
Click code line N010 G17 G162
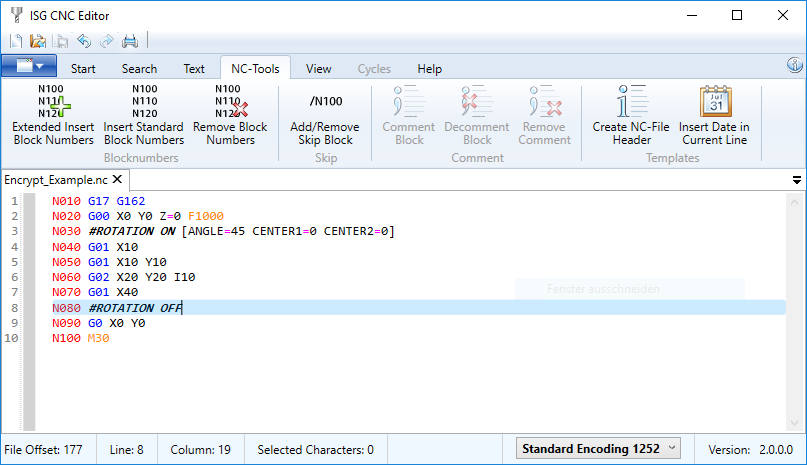point(98,201)
